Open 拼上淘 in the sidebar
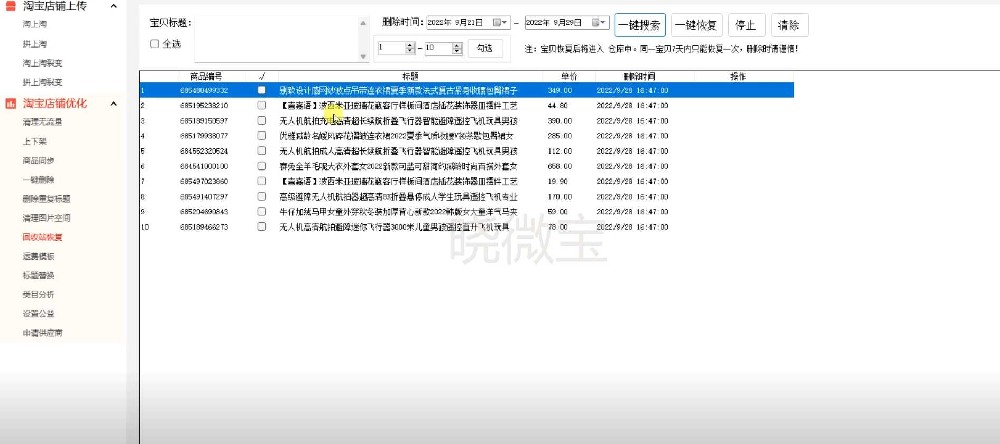Image resolution: width=1000 pixels, height=444 pixels. pyautogui.click(x=34, y=44)
